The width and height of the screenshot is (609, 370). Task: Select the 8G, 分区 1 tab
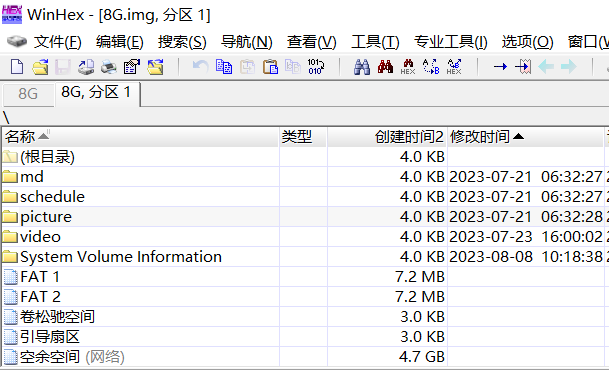[x=97, y=93]
